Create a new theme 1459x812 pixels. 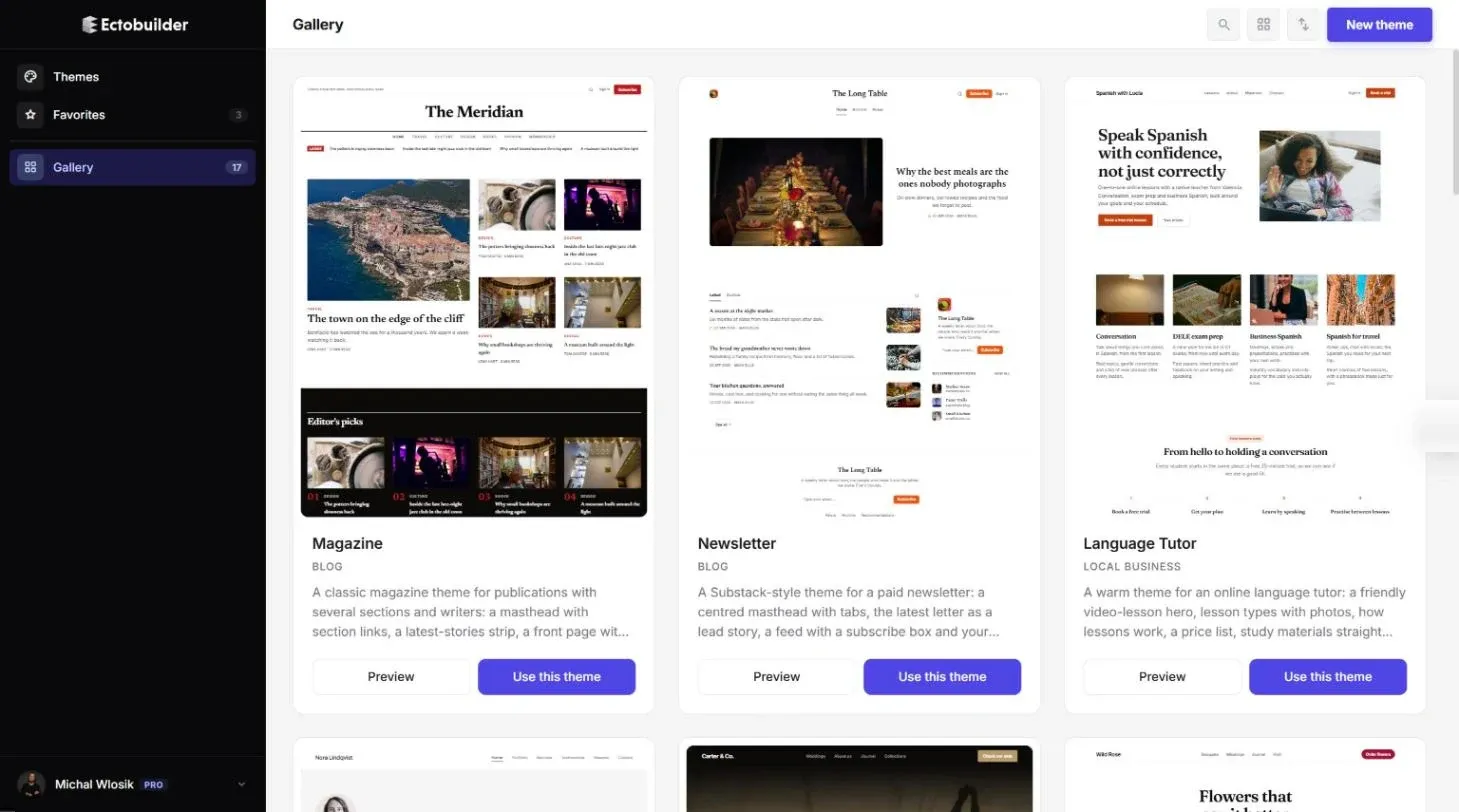pyautogui.click(x=1379, y=25)
